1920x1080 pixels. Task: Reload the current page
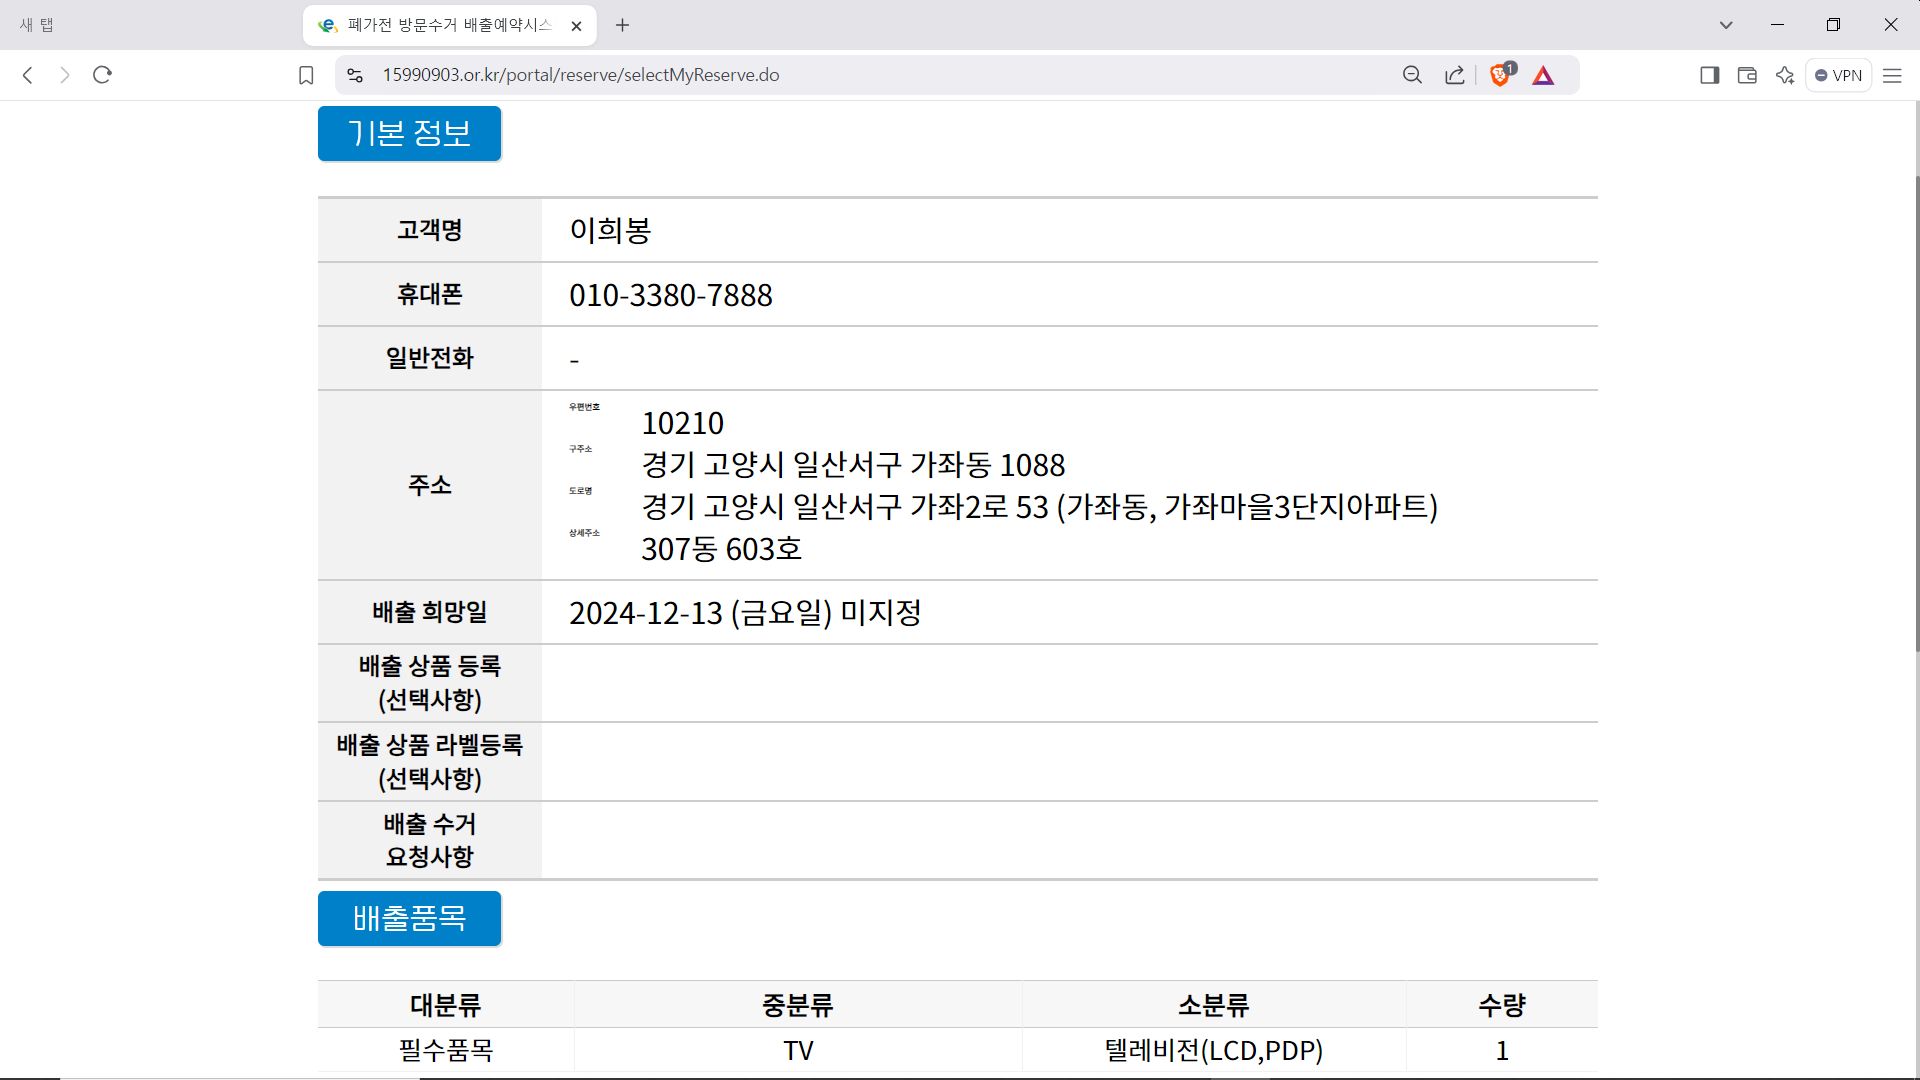click(102, 75)
